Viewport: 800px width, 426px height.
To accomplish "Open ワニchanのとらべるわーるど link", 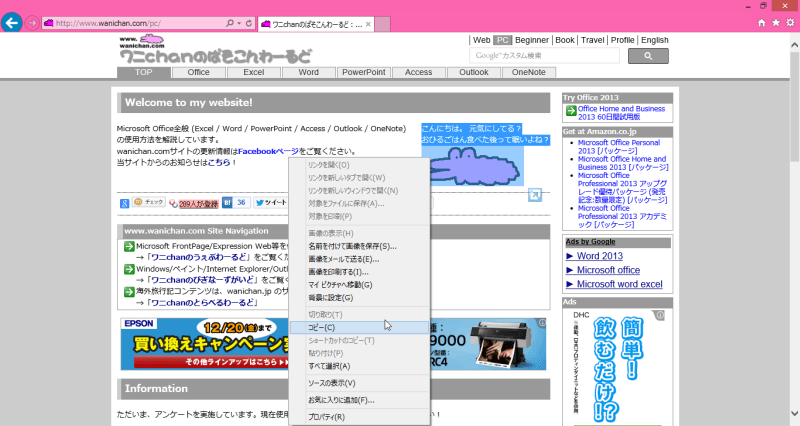I will pyautogui.click(x=202, y=303).
